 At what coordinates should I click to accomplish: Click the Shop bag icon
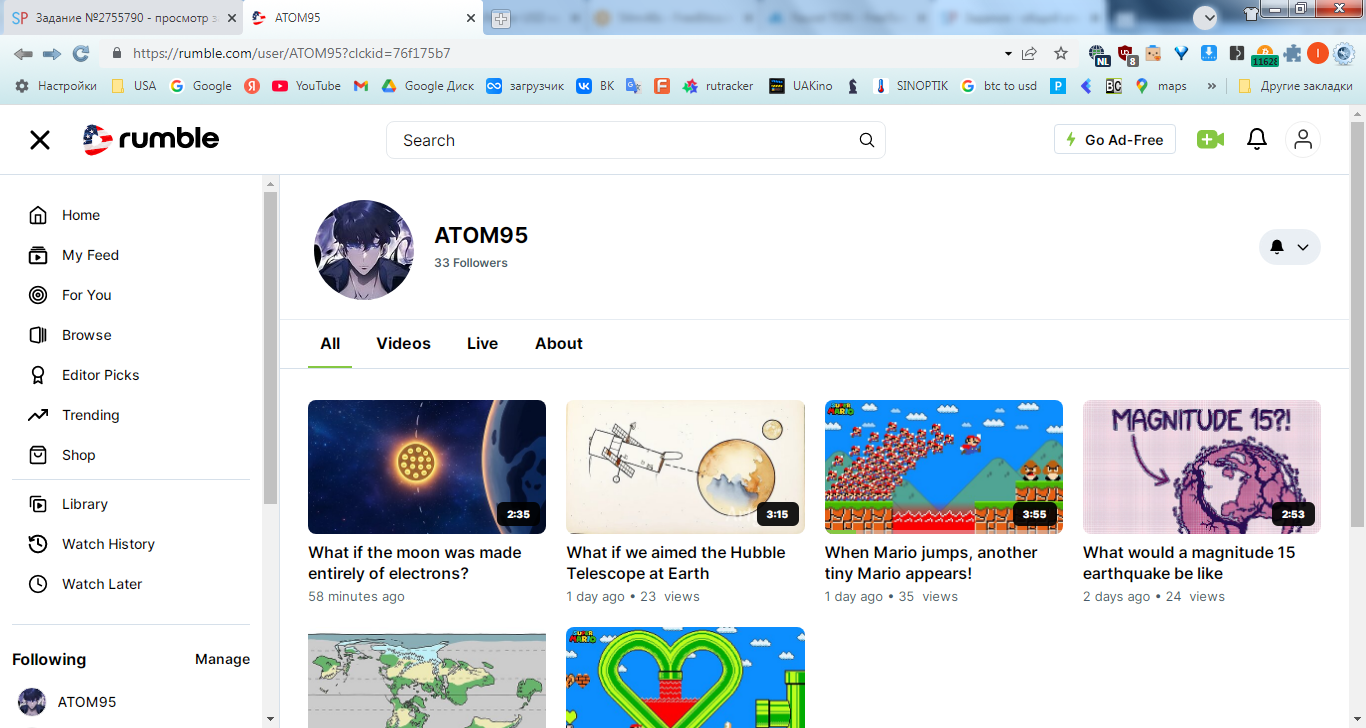(x=38, y=455)
